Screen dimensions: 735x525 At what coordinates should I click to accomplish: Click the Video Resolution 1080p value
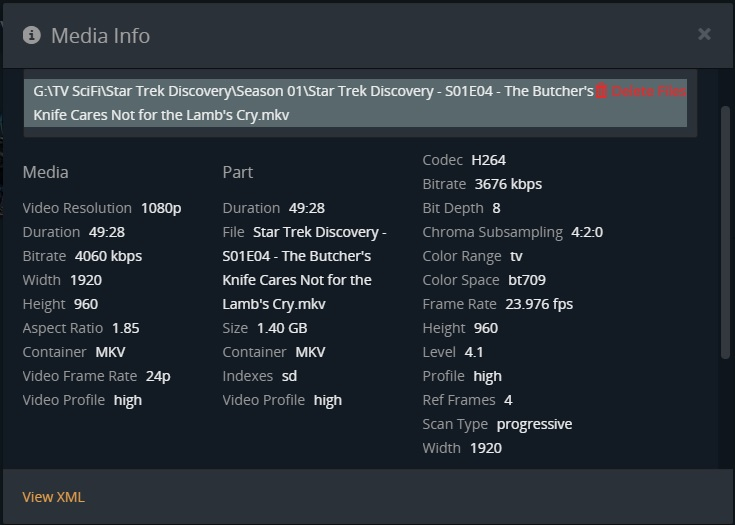click(161, 208)
